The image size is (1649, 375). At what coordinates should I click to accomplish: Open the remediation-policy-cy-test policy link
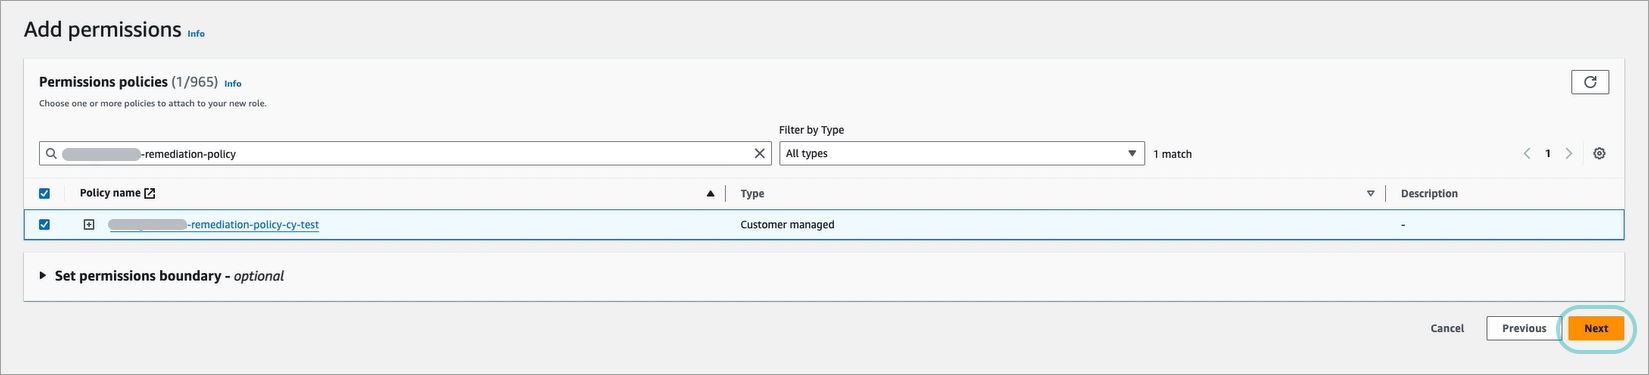pos(214,225)
